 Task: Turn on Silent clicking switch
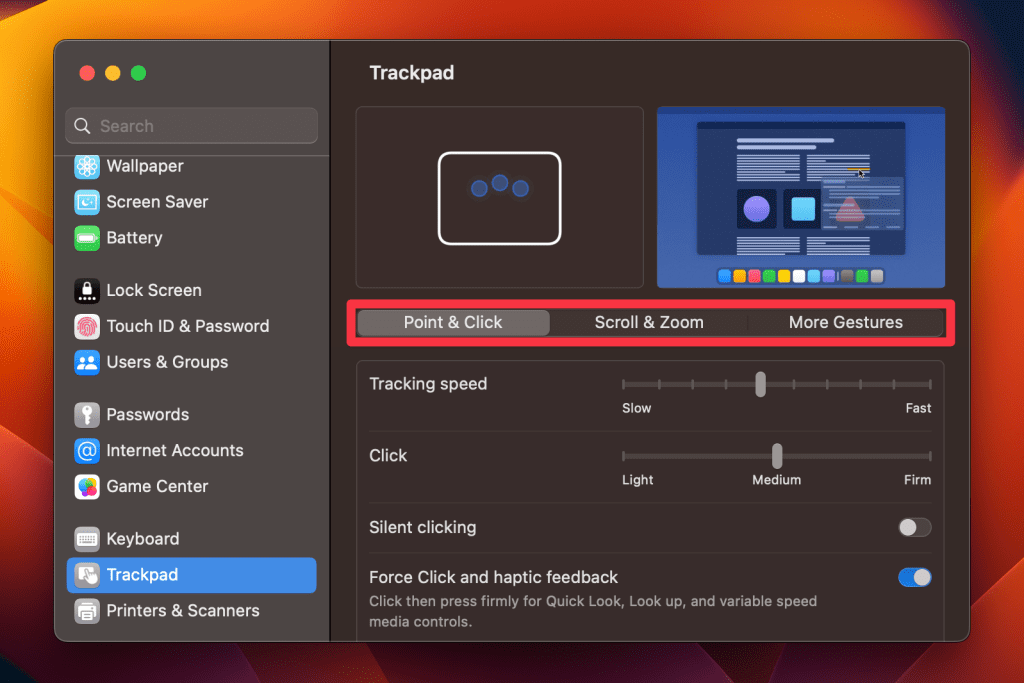click(914, 527)
